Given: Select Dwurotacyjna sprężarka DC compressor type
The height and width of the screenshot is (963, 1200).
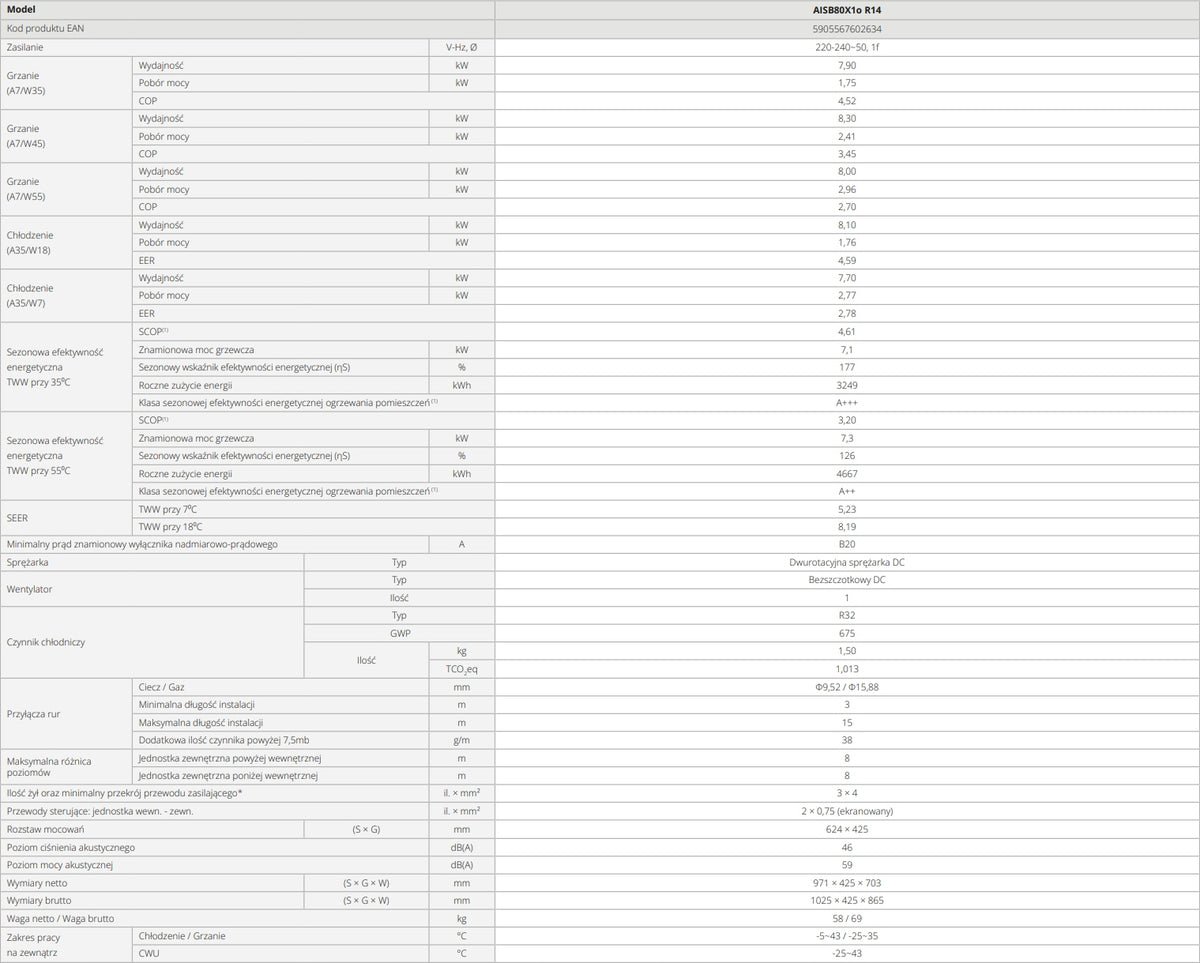Looking at the screenshot, I should click(847, 562).
